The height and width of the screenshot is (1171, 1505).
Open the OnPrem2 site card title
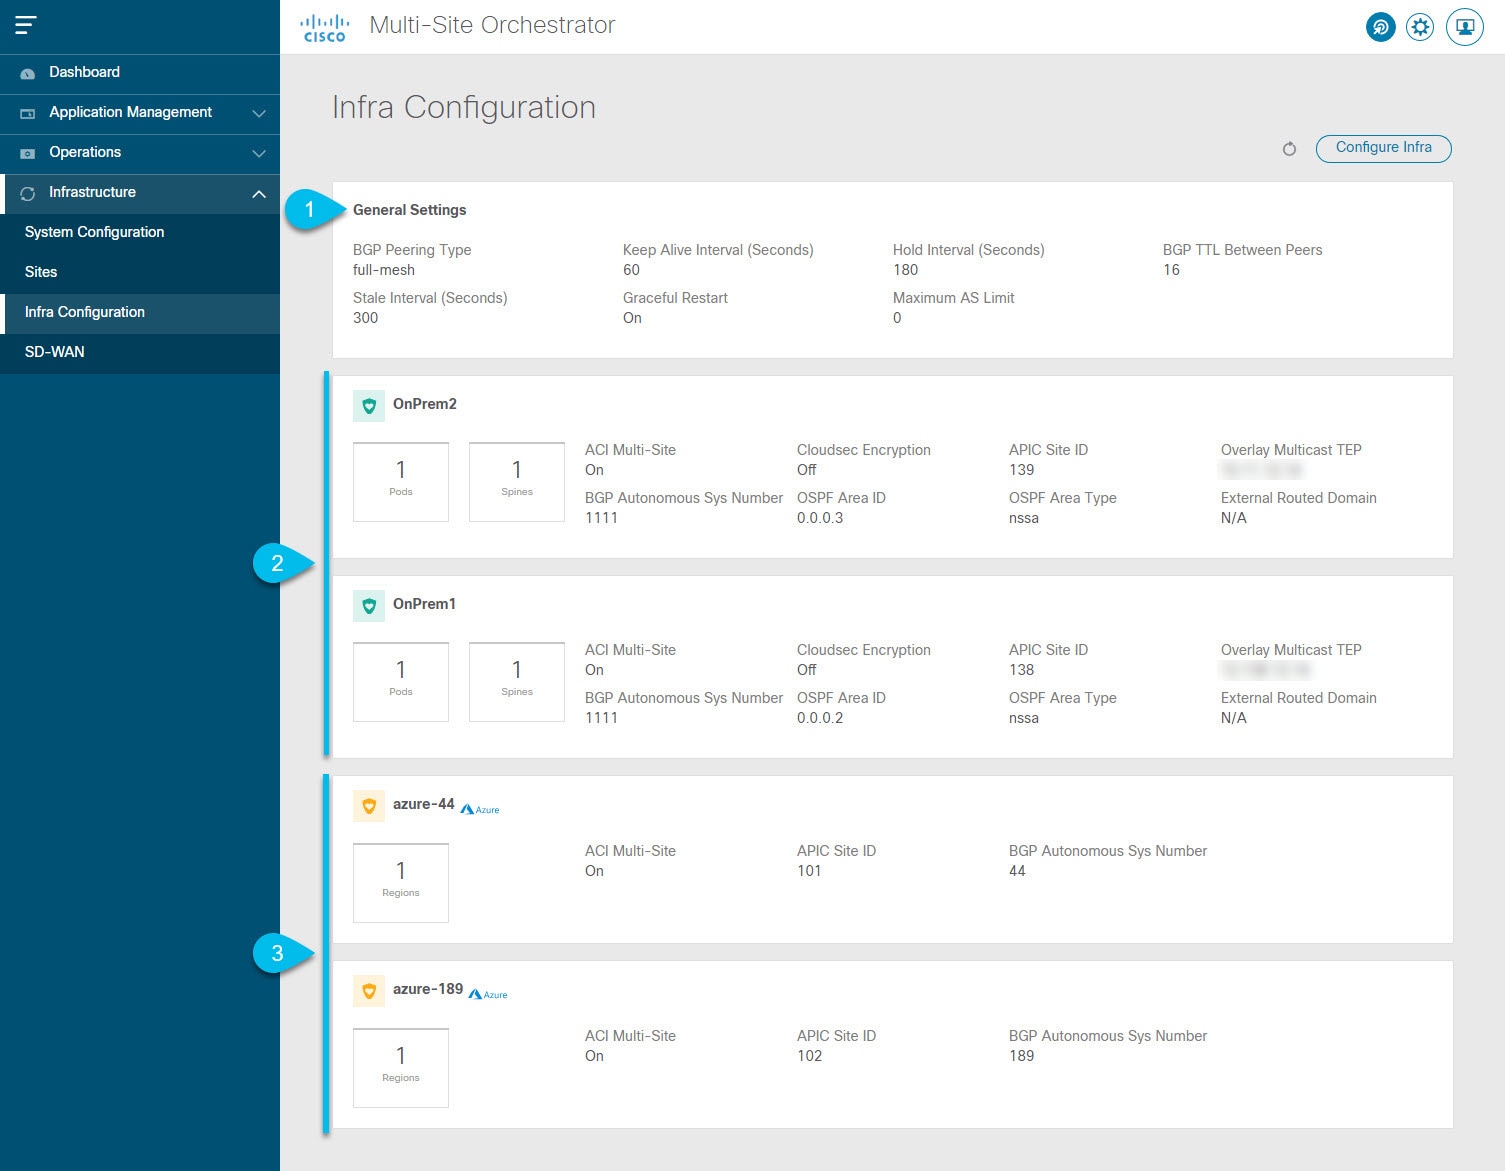click(425, 404)
